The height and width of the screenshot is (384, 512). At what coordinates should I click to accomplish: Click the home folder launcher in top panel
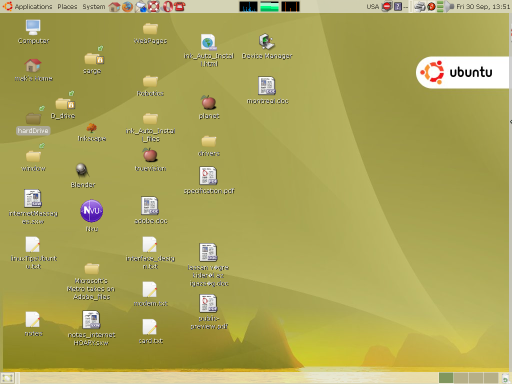point(114,6)
